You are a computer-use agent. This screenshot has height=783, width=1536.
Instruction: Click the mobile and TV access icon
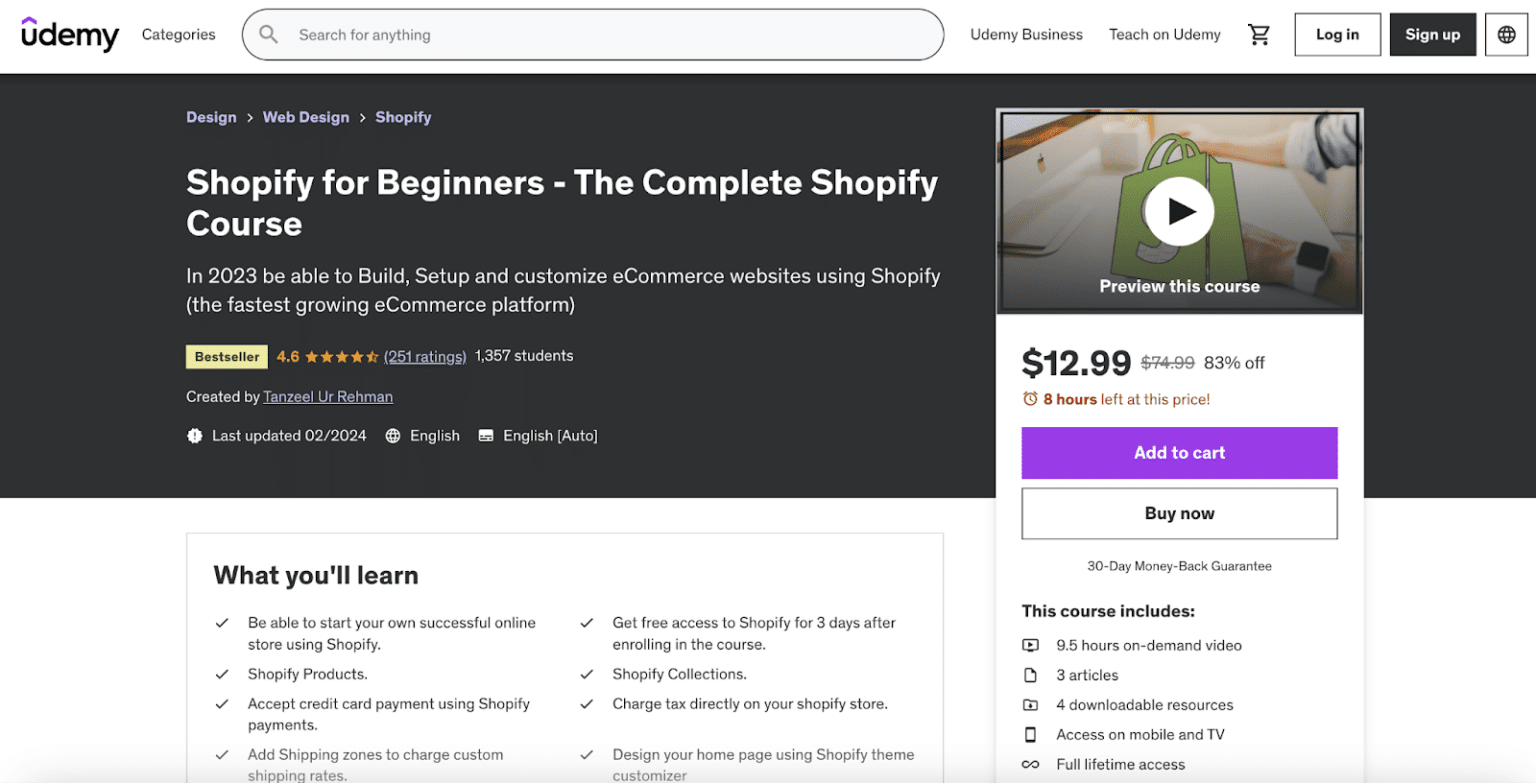click(1031, 735)
